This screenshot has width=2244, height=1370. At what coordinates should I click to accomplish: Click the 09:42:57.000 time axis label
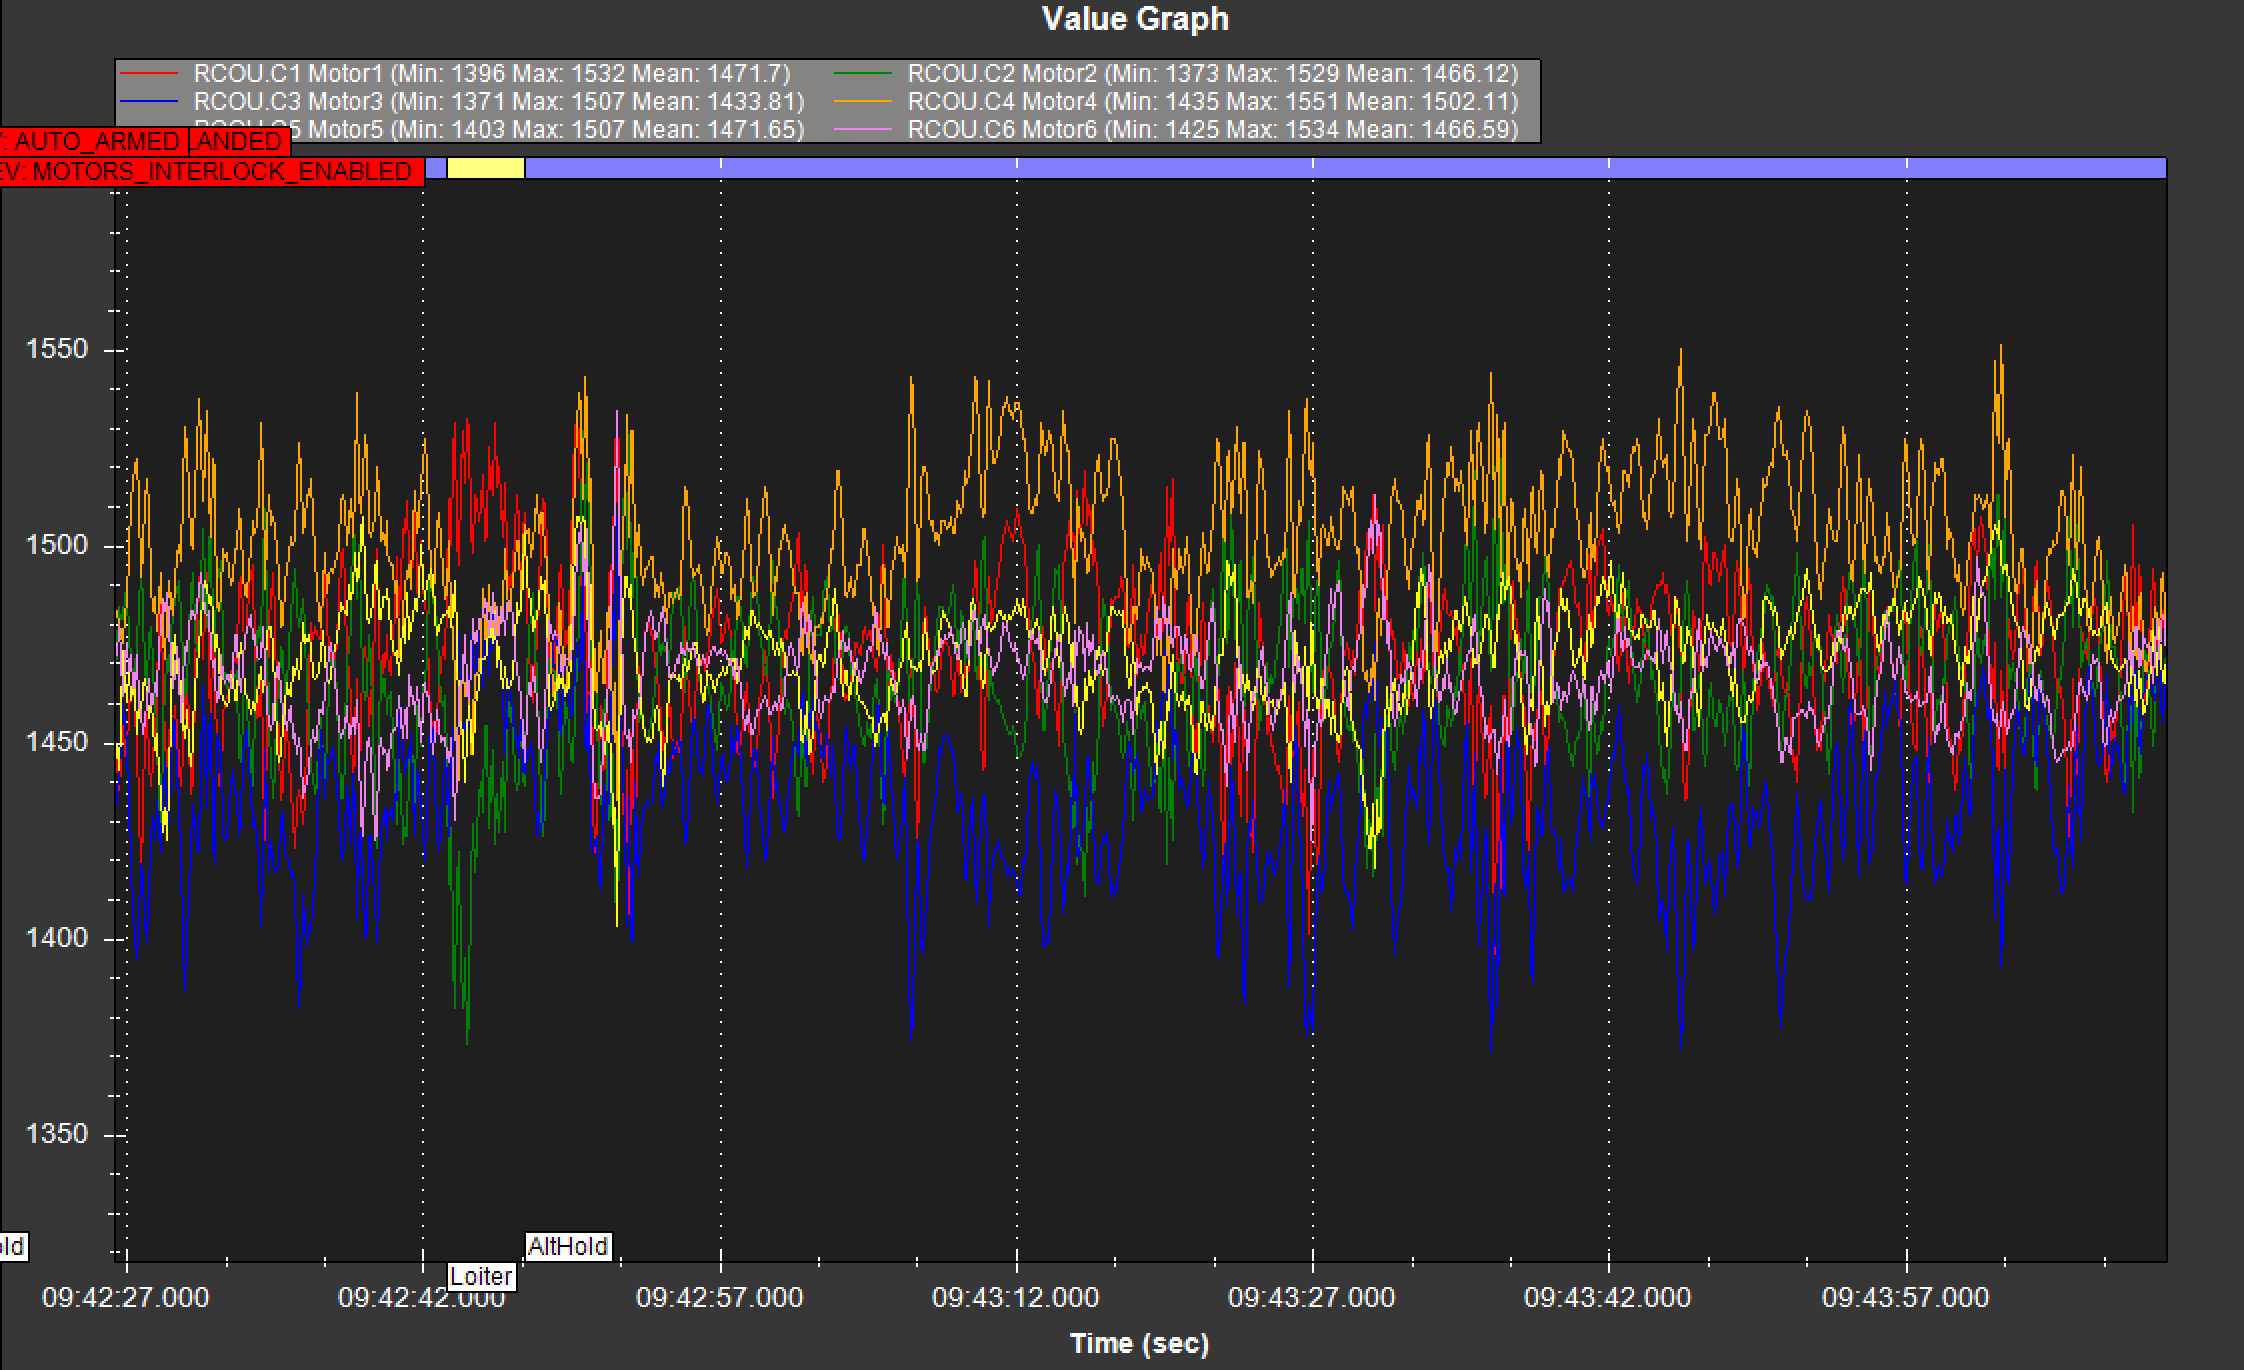point(719,1298)
